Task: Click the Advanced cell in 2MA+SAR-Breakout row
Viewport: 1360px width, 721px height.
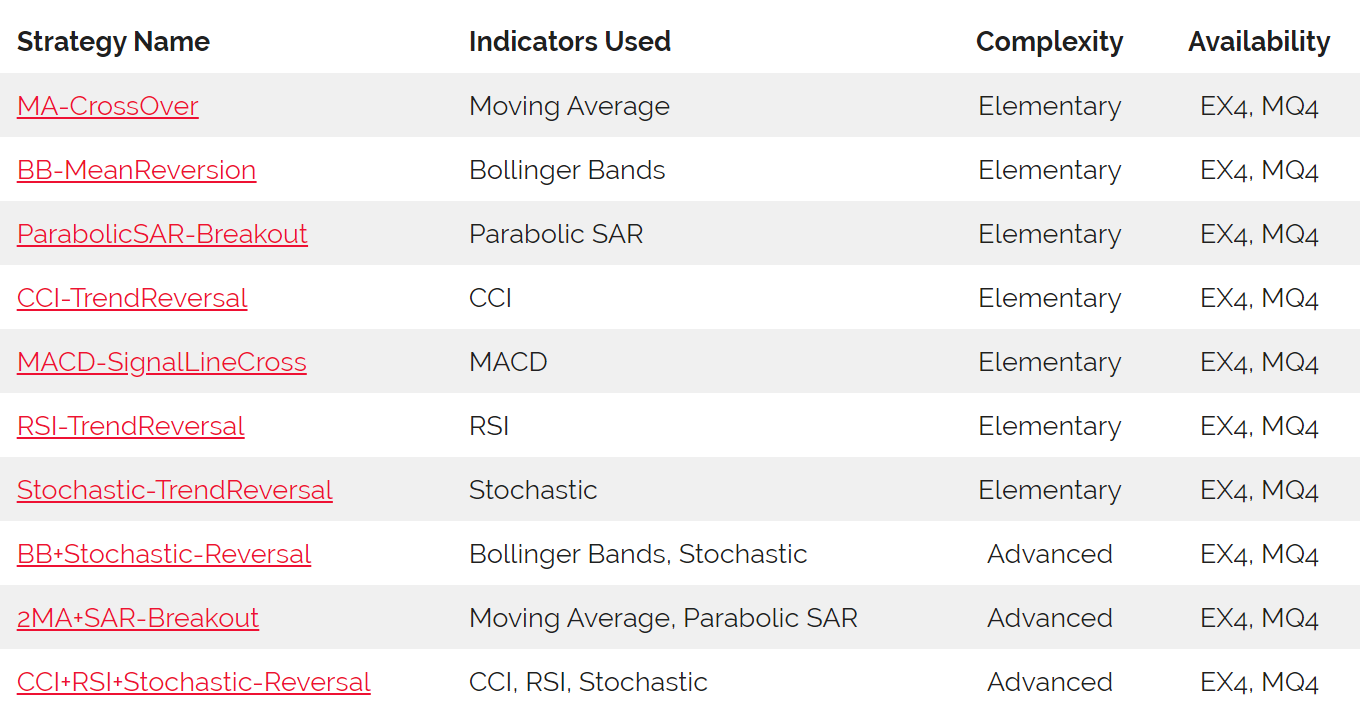Action: [1050, 618]
